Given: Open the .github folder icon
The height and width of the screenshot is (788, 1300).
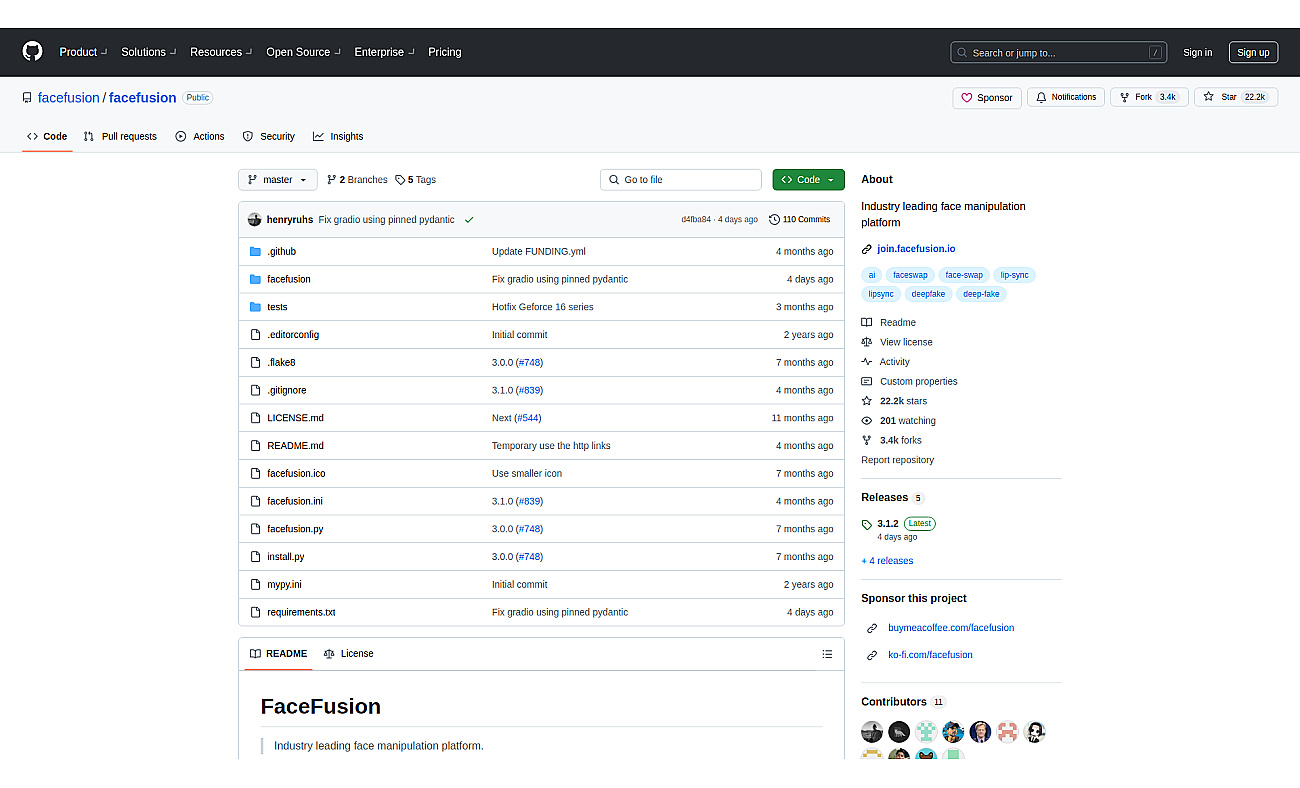Looking at the screenshot, I should click(x=255, y=251).
